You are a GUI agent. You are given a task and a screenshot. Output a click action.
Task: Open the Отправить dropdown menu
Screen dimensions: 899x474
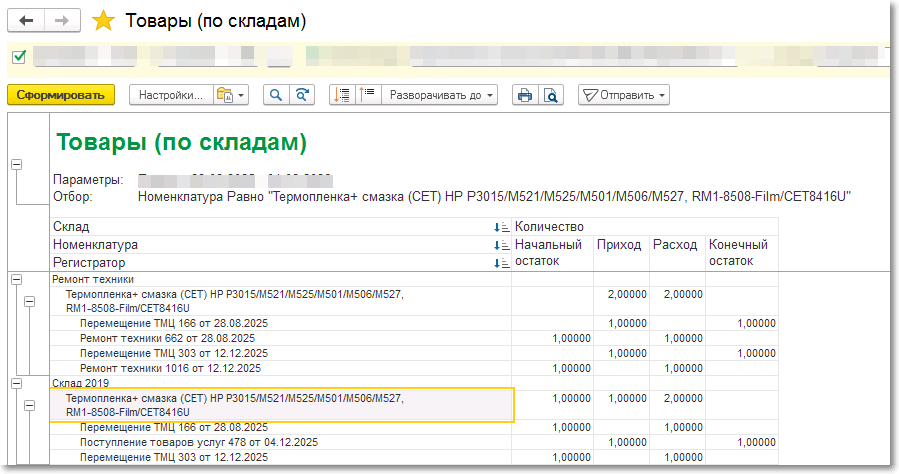[x=624, y=95]
